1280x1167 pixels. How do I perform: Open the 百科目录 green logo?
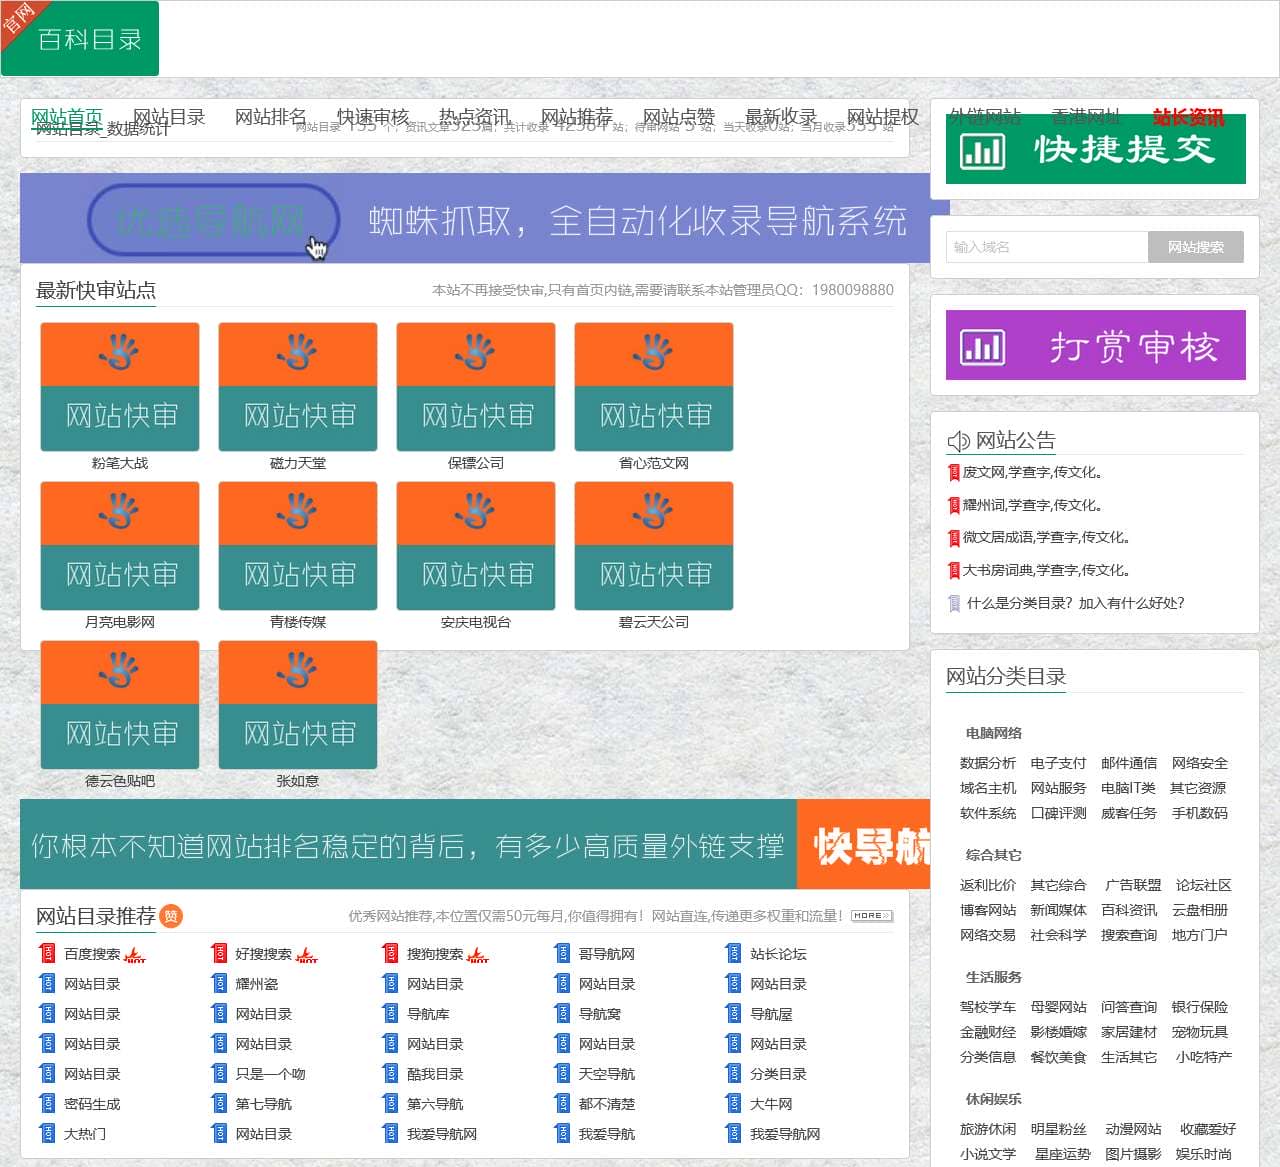pos(80,39)
